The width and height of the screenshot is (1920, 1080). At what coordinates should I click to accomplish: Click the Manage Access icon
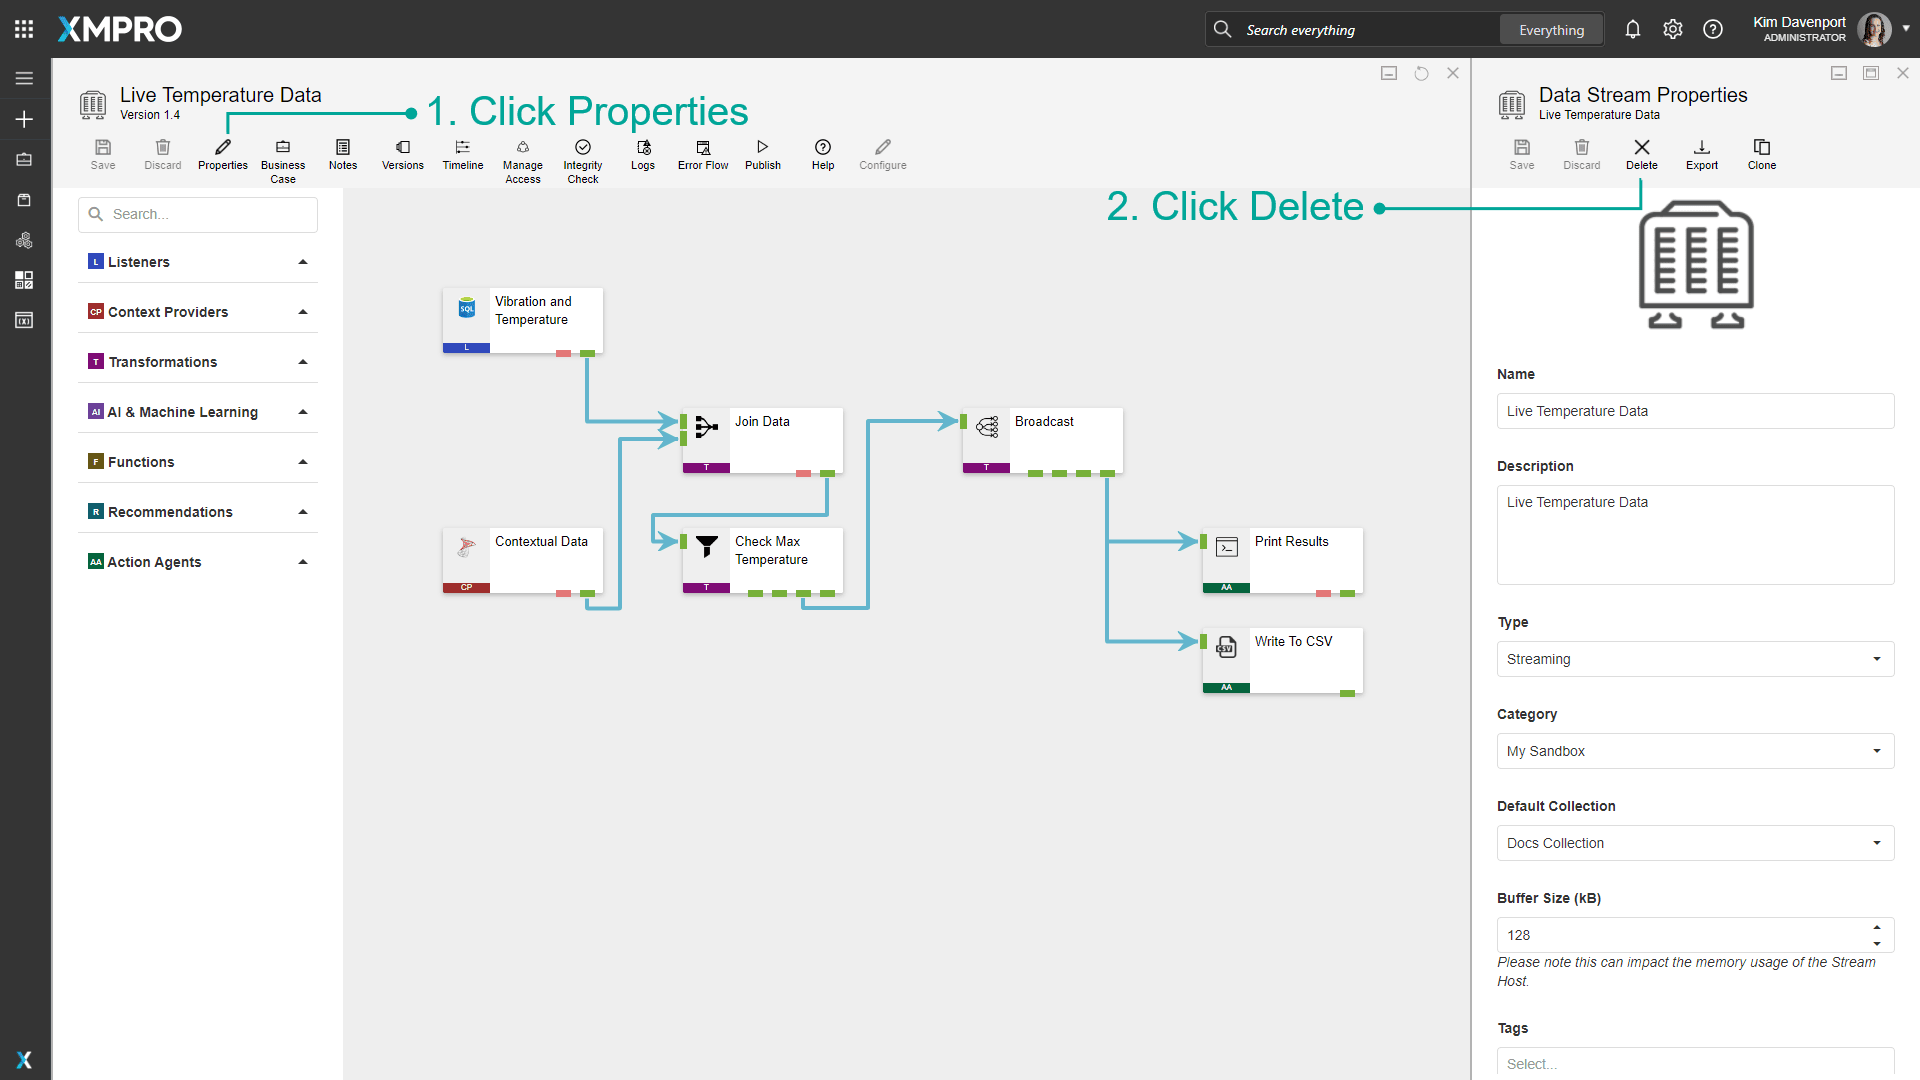tap(522, 148)
